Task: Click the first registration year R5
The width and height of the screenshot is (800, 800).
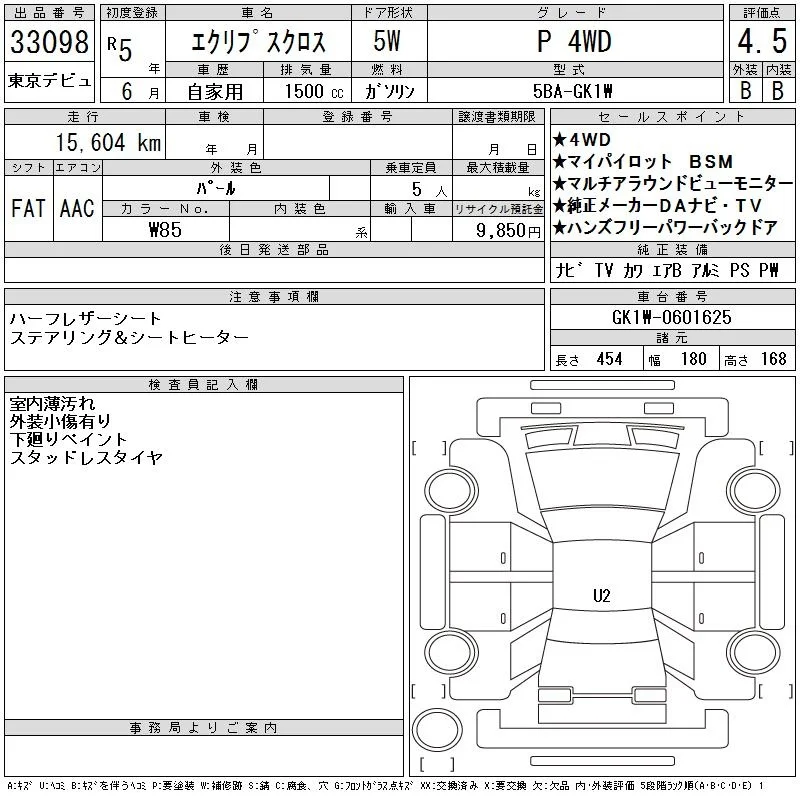Action: click(x=120, y=49)
